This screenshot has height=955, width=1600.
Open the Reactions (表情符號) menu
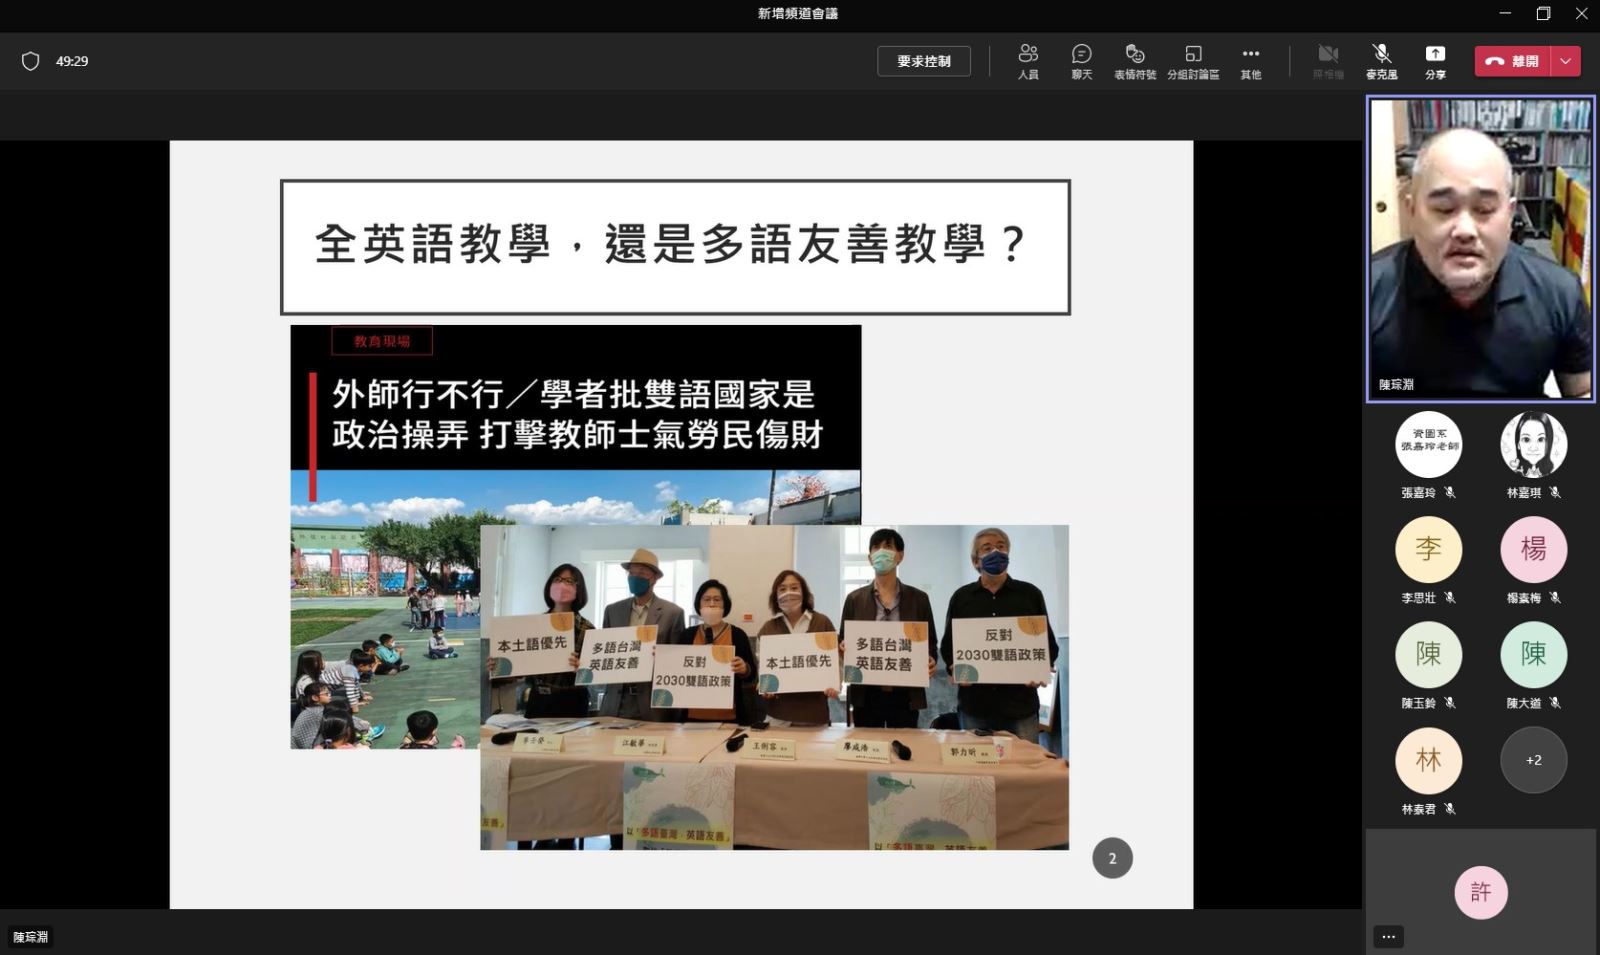(1135, 60)
